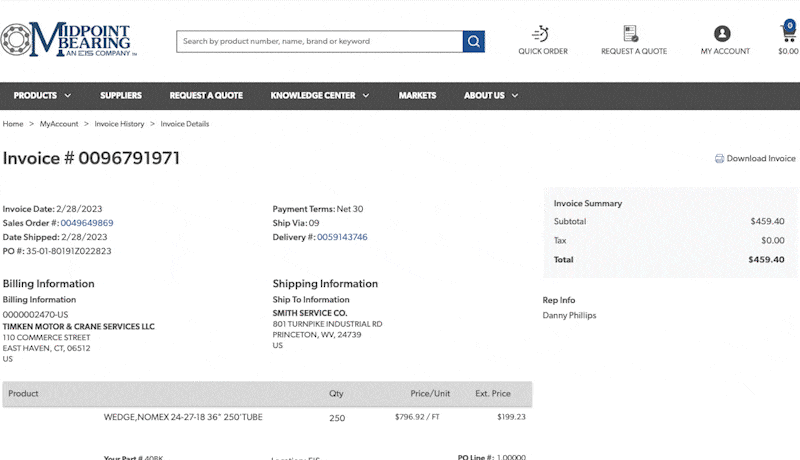
Task: Click the $796.92 / FT unit price
Action: point(417,417)
